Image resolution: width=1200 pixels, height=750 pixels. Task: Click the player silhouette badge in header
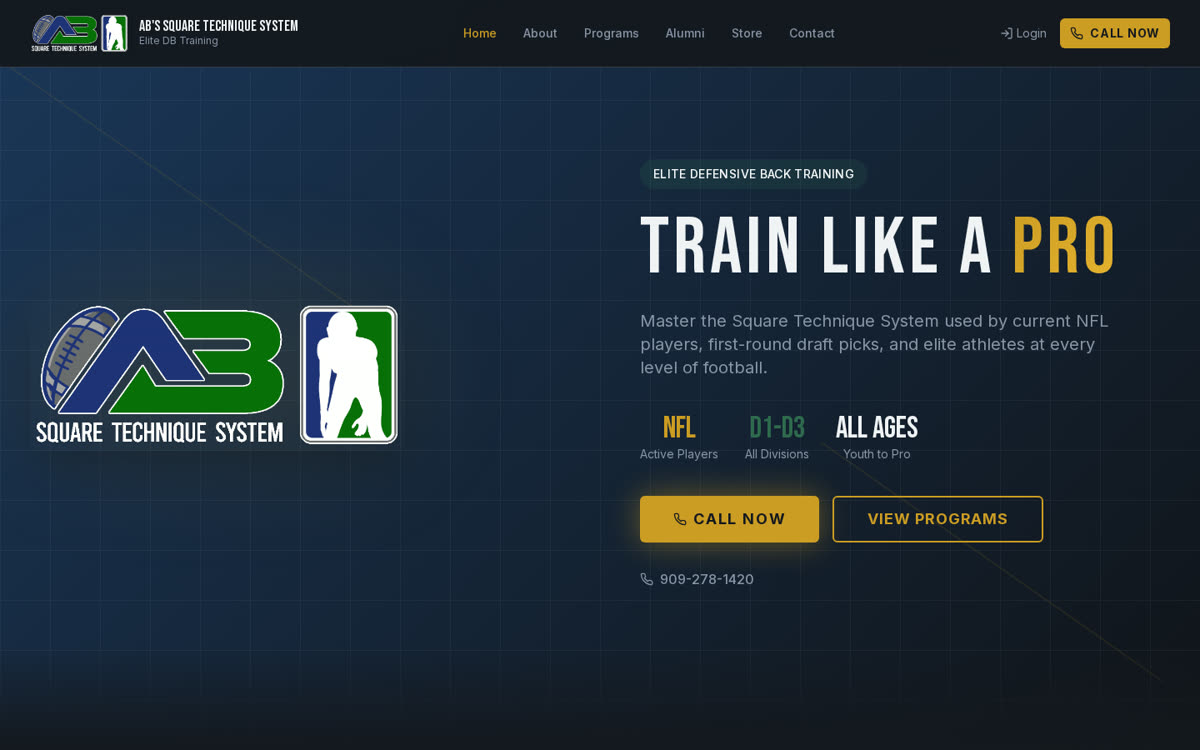click(115, 33)
